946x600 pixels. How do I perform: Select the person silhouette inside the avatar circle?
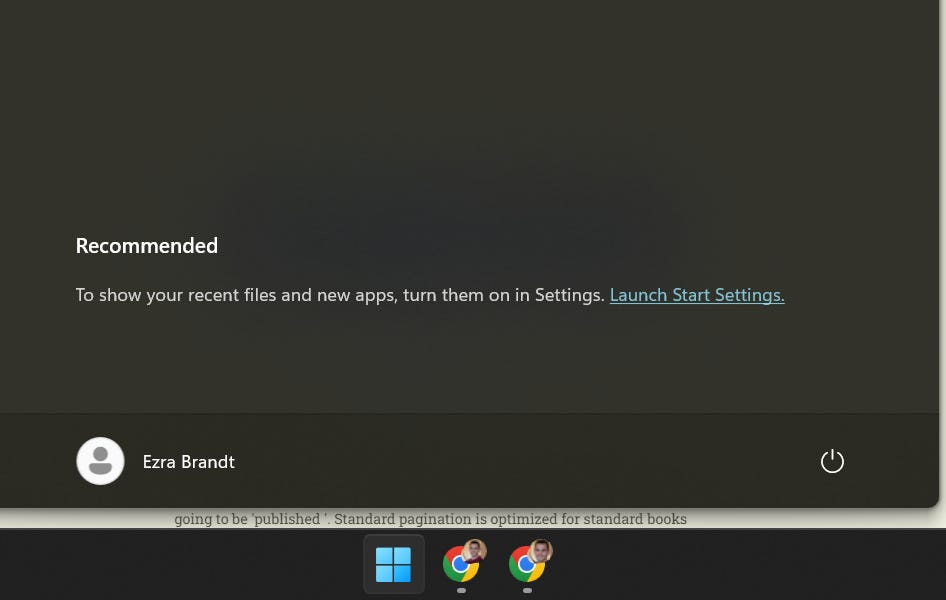100,461
